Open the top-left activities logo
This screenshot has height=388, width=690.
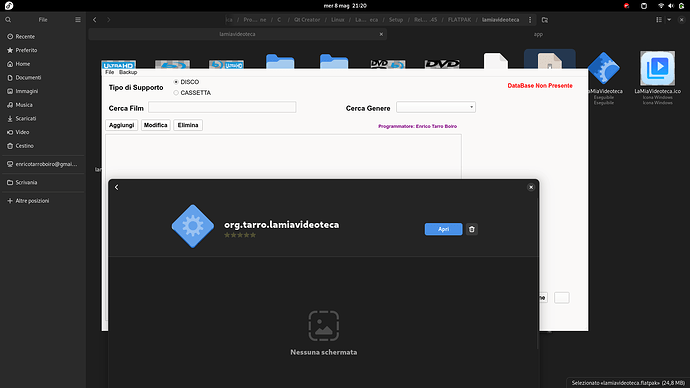pyautogui.click(x=9, y=6)
